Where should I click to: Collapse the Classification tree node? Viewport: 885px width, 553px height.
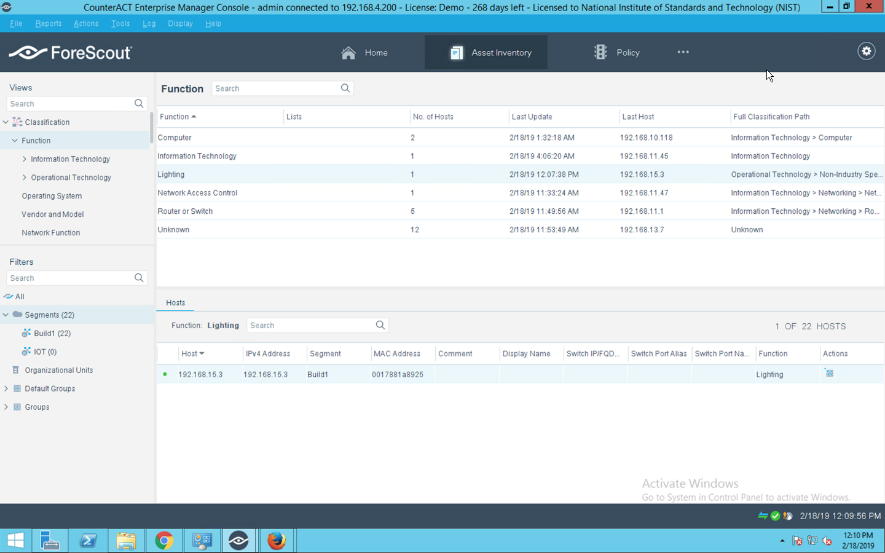pos(6,122)
